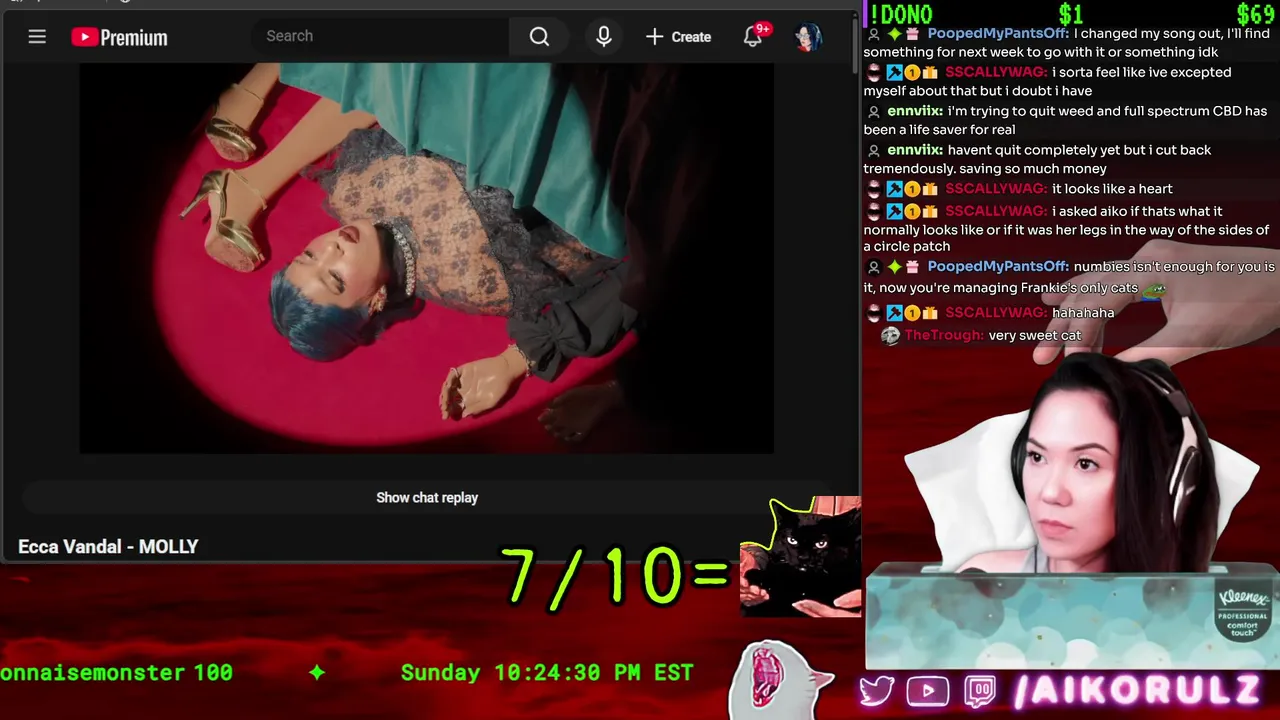This screenshot has width=1280, height=720.
Task: Click the first PoopedMyPantsOff username in chat
Action: 997,33
